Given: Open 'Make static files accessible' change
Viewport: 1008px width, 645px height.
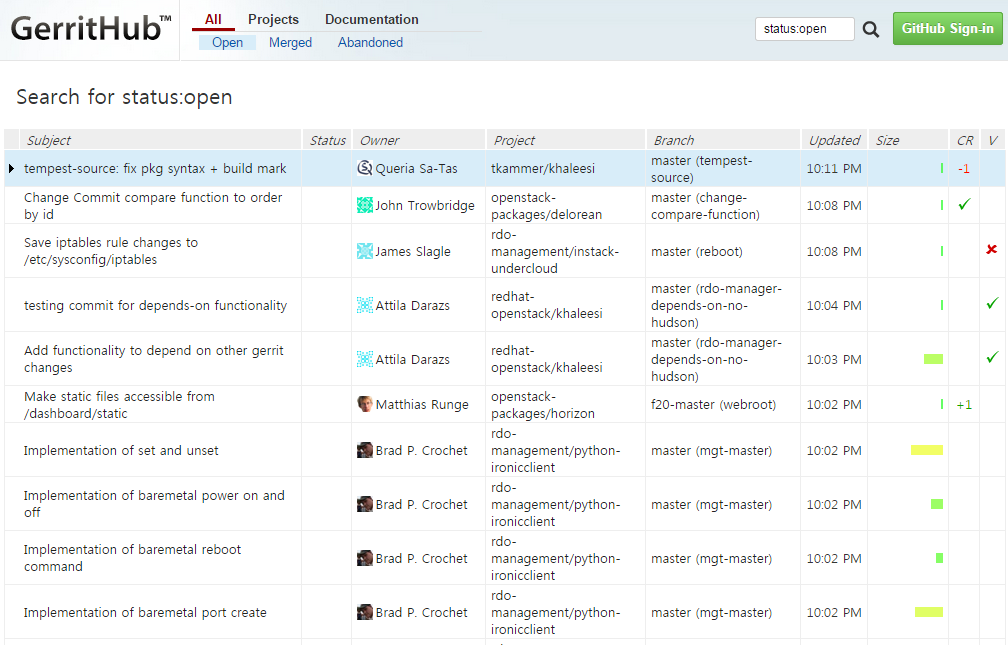Looking at the screenshot, I should (119, 404).
